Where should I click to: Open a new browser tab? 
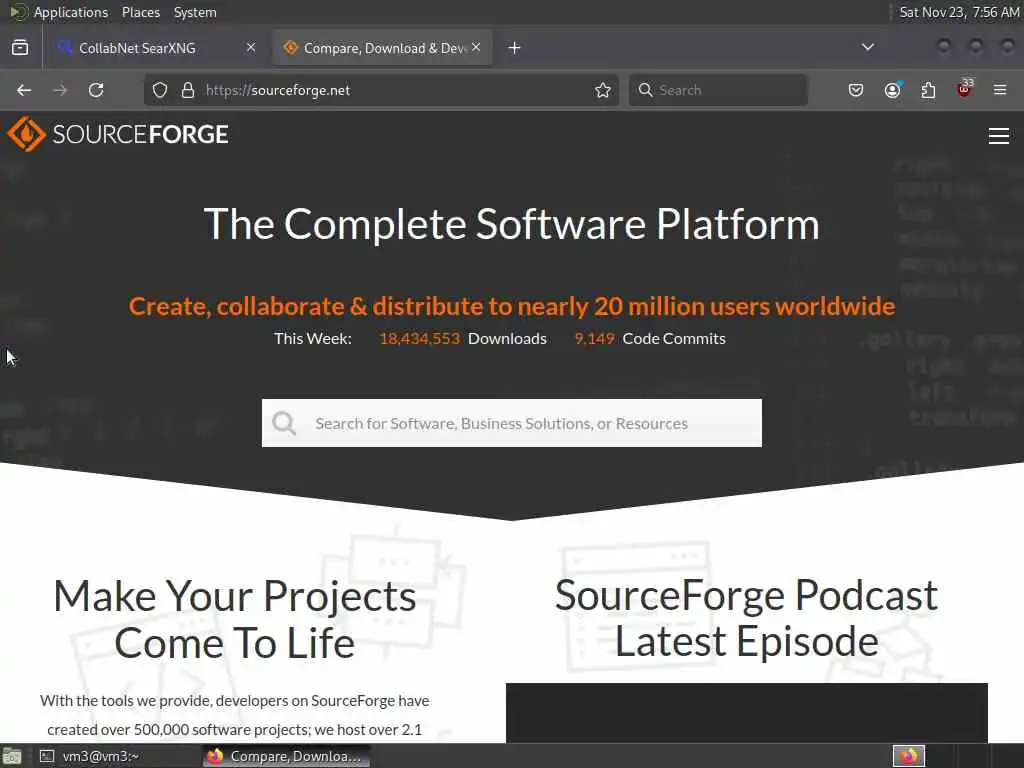point(515,48)
